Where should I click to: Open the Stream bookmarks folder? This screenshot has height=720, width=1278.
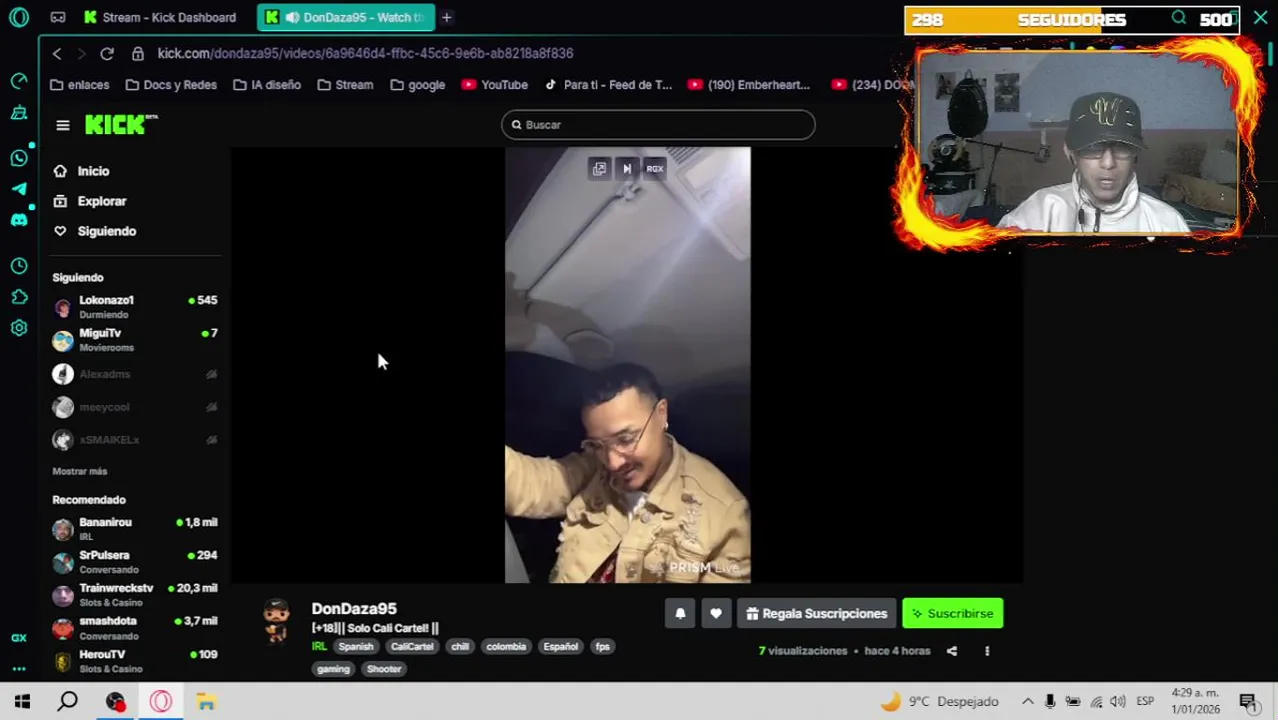click(345, 85)
